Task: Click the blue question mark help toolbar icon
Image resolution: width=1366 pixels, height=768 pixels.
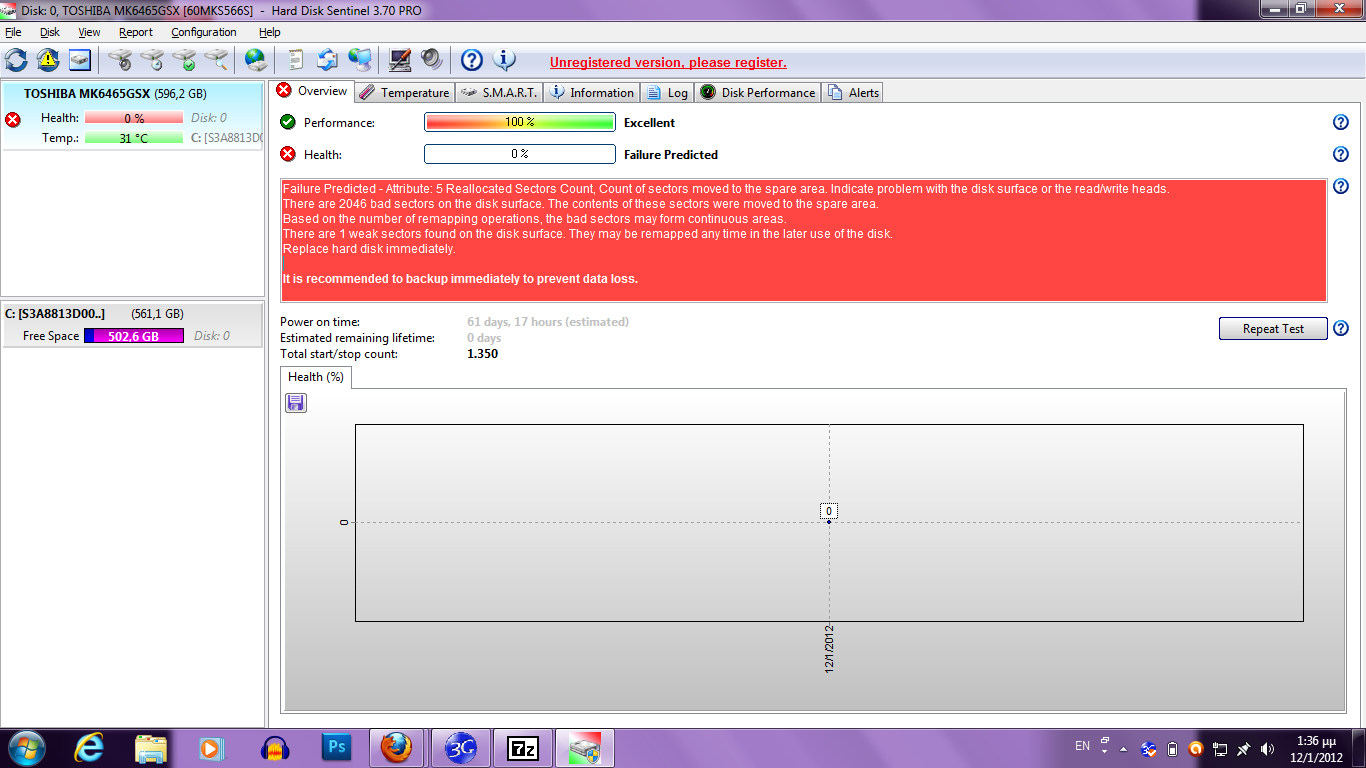Action: 472,60
